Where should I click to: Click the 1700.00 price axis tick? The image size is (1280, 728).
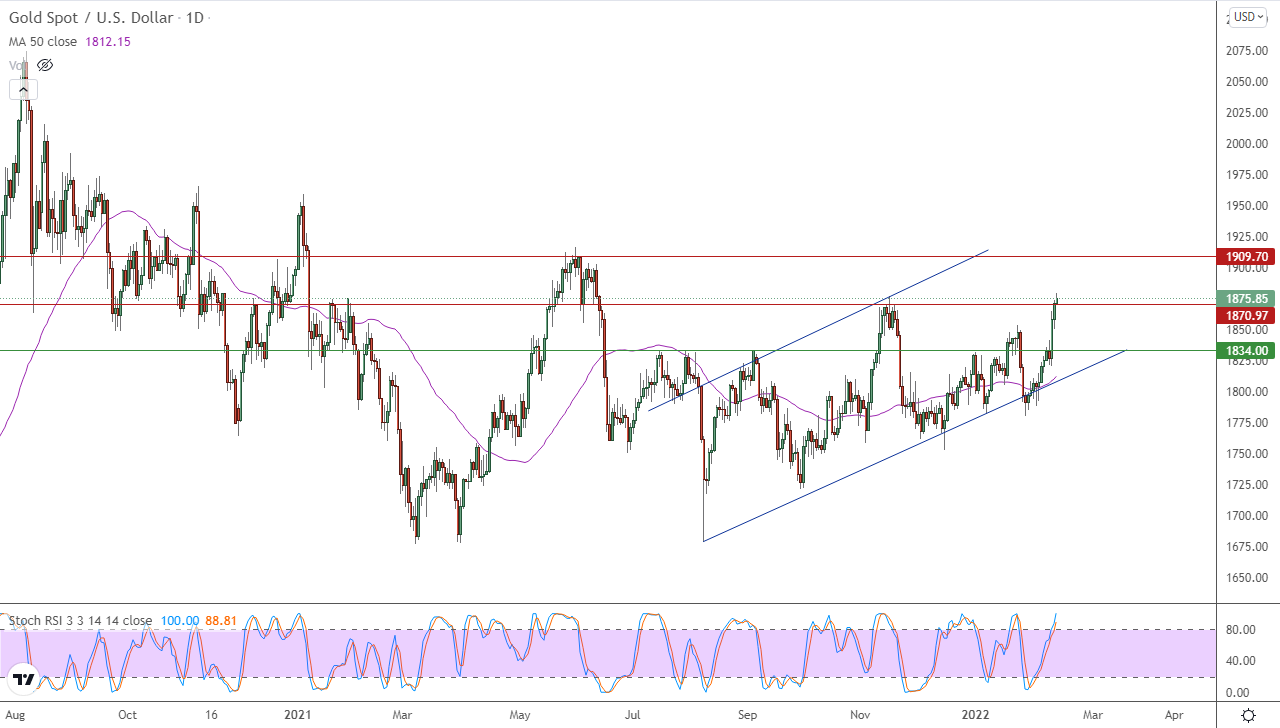(1246, 516)
